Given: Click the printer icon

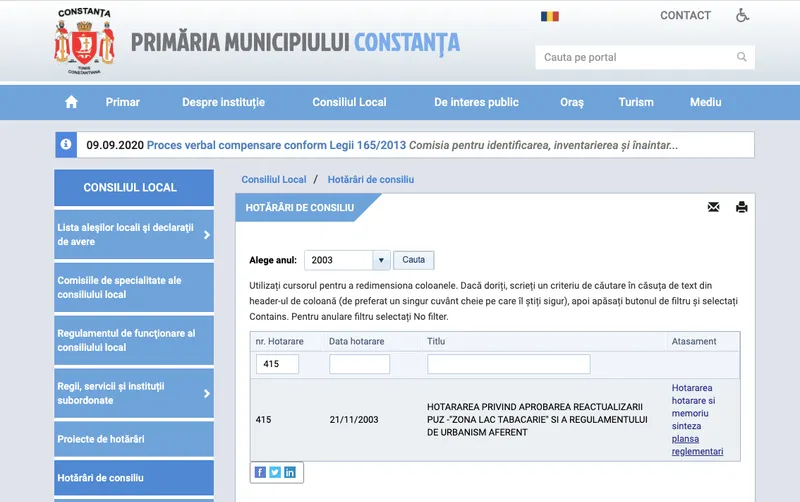Looking at the screenshot, I should pyautogui.click(x=741, y=207).
